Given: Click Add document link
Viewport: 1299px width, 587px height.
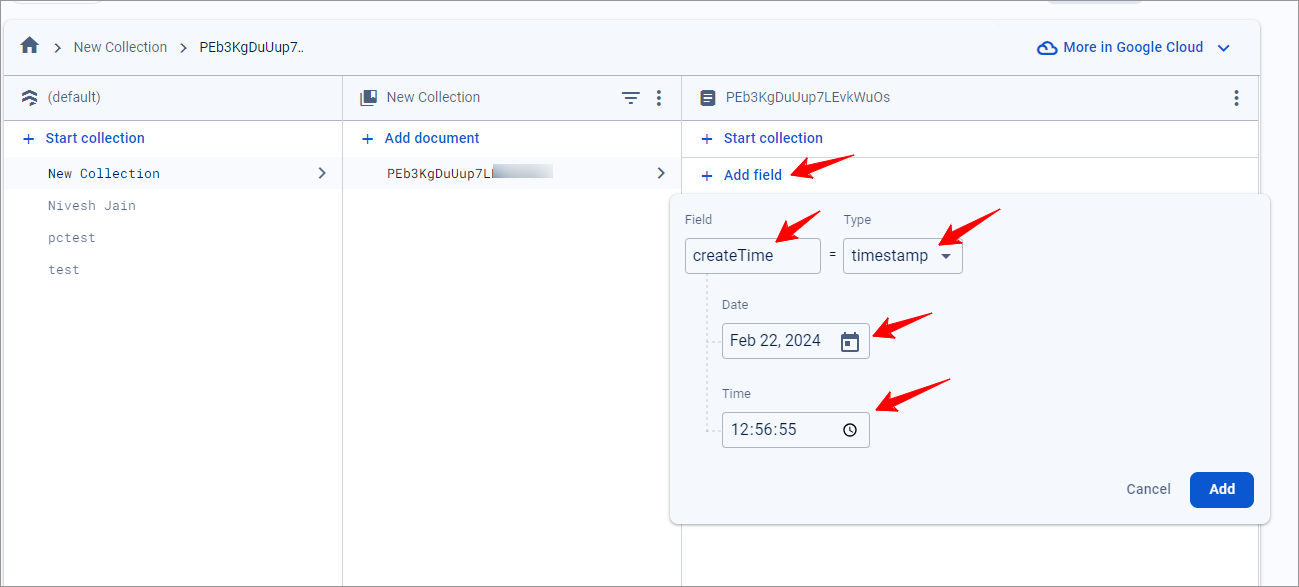Looking at the screenshot, I should tap(432, 138).
